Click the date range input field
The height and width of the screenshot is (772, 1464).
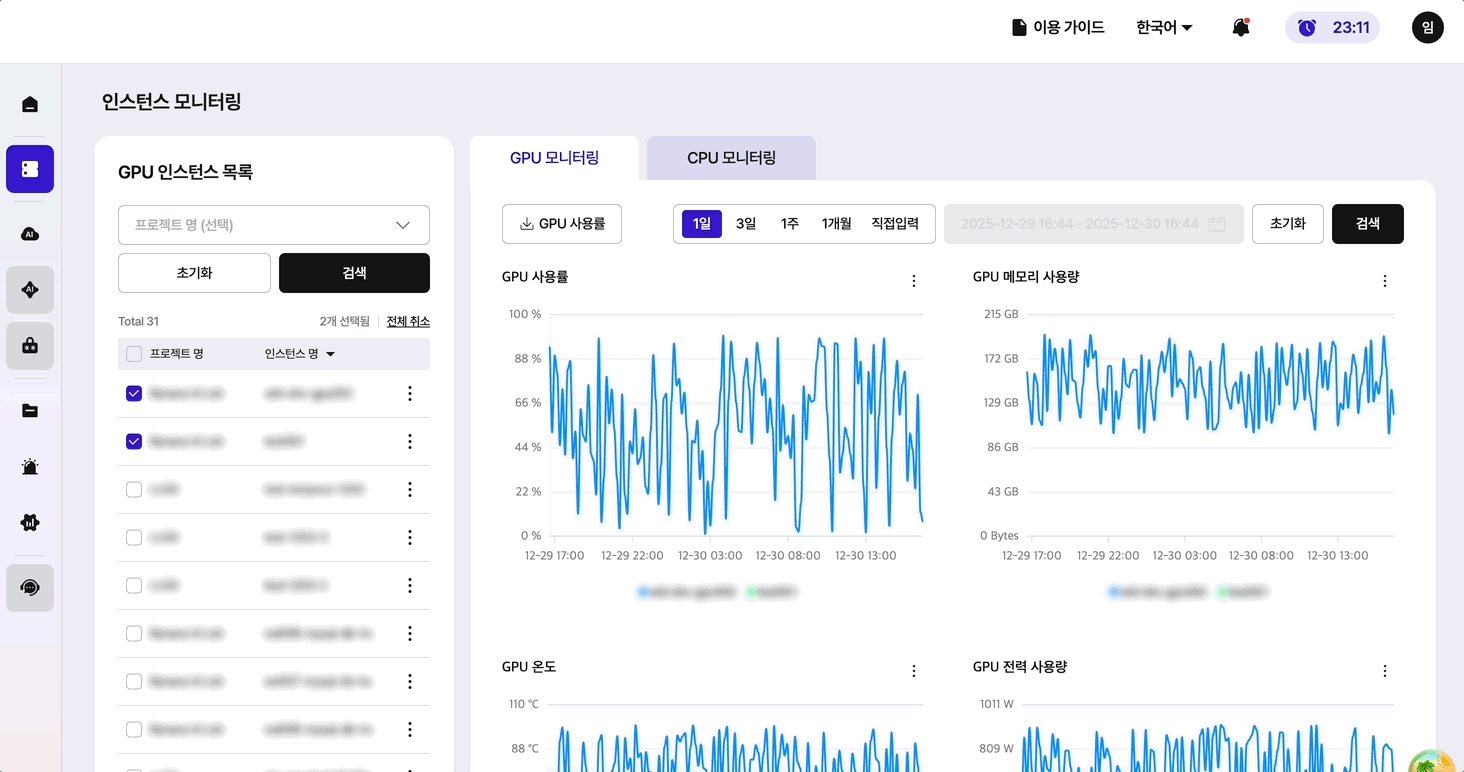coord(1094,224)
